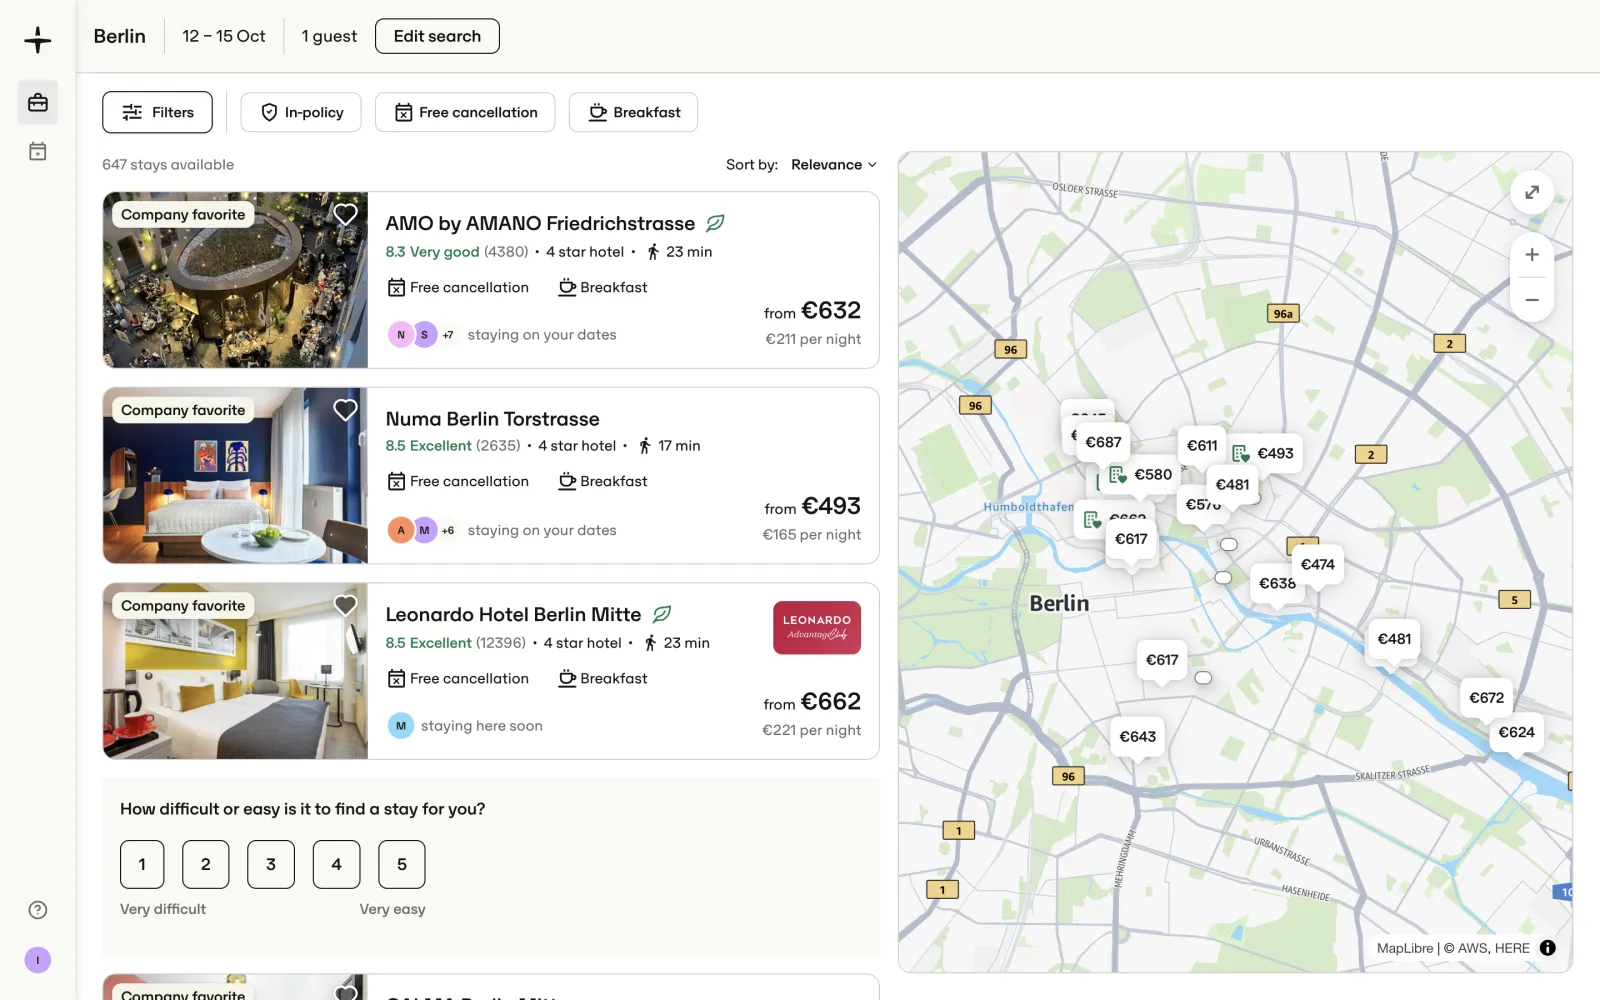Click the Berlin destination in search bar
The image size is (1600, 1000).
click(120, 36)
